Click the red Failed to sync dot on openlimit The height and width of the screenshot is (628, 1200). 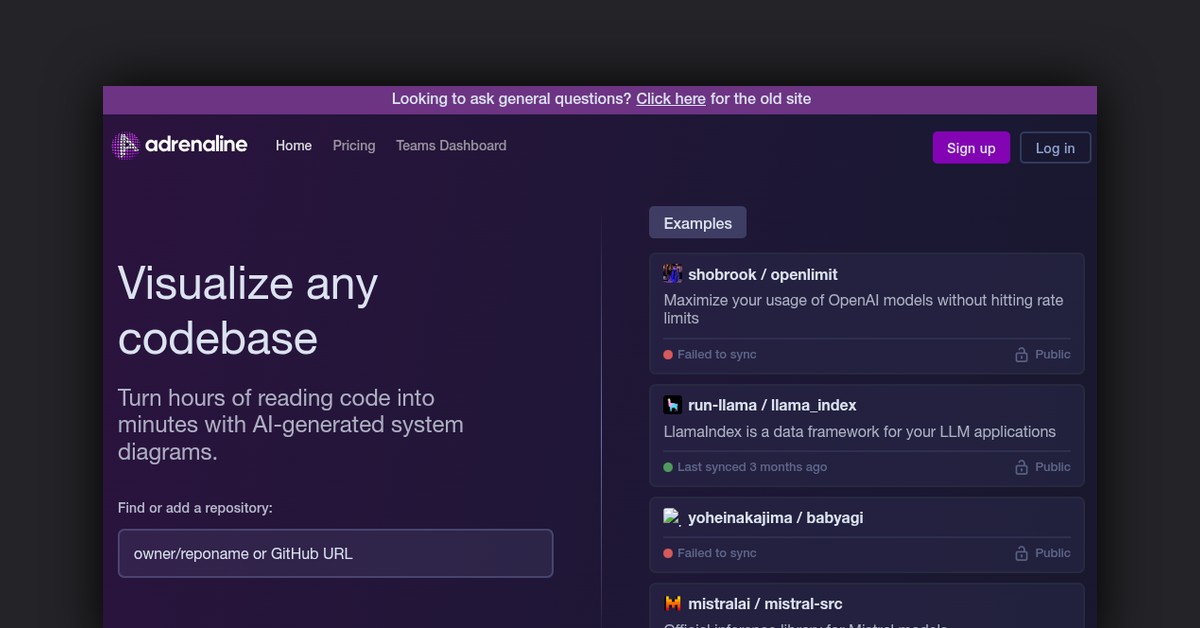click(x=668, y=355)
